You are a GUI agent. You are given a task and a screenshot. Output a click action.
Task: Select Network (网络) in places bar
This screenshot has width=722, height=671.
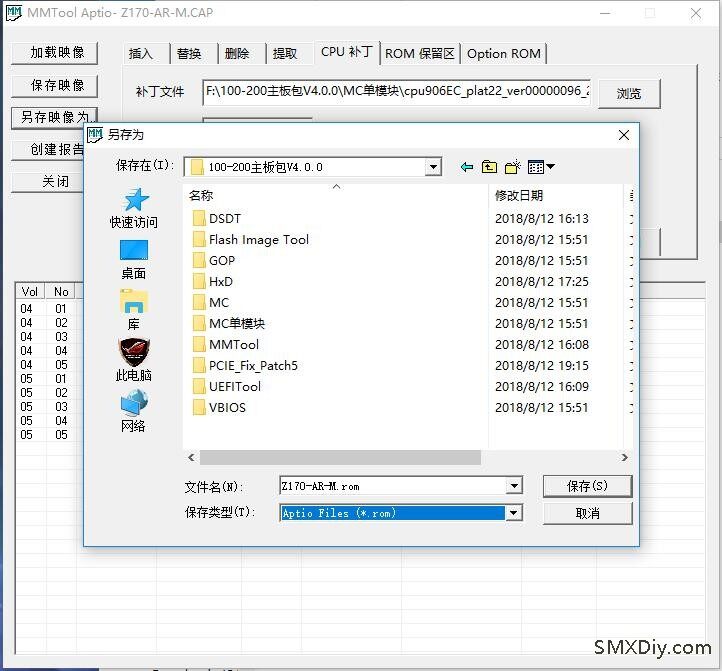tap(134, 411)
